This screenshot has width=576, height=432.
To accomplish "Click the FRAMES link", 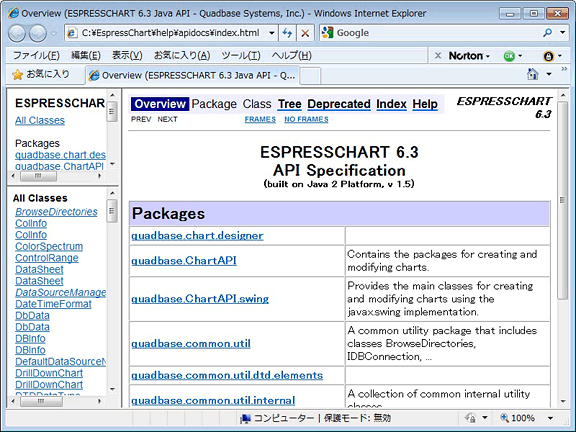I will click(260, 119).
